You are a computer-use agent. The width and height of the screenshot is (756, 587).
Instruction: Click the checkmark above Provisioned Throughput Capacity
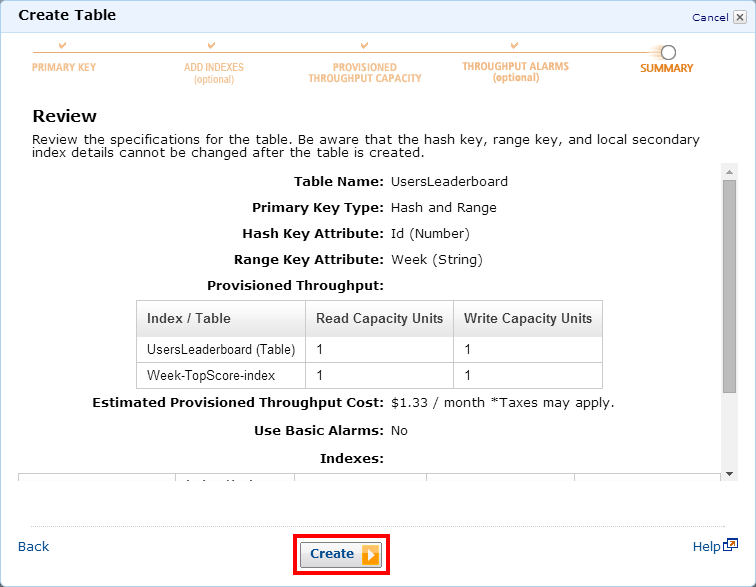(364, 46)
